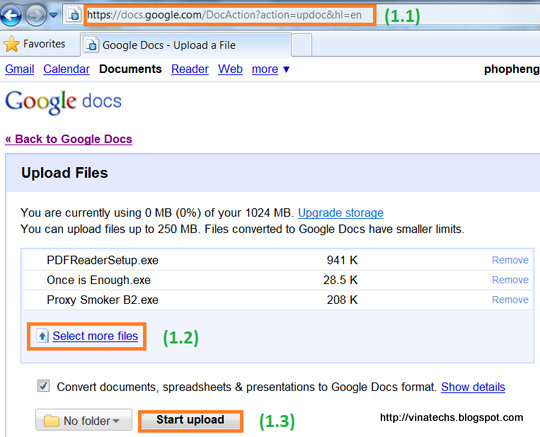
Task: Click the phopheng account name
Action: [512, 69]
